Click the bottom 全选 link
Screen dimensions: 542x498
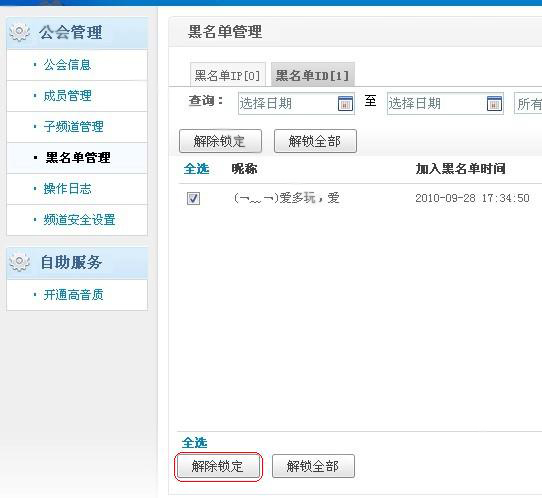click(x=195, y=443)
